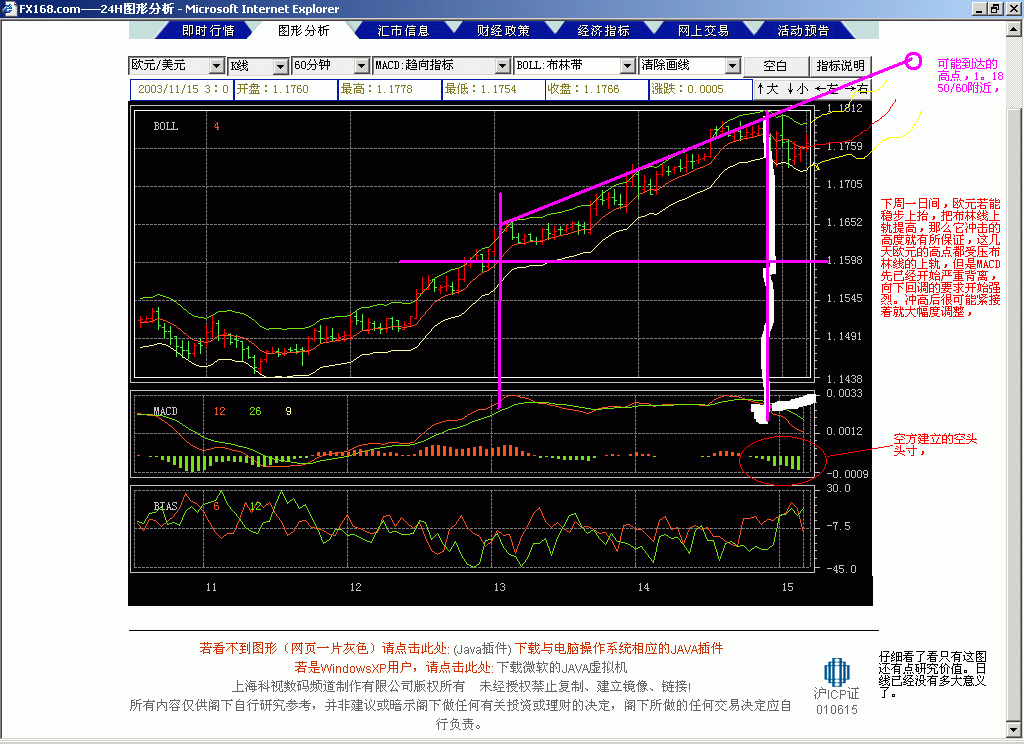Expand the 欧元/美元 currency pair dropdown
Viewport: 1024px width, 744px height.
tap(217, 65)
